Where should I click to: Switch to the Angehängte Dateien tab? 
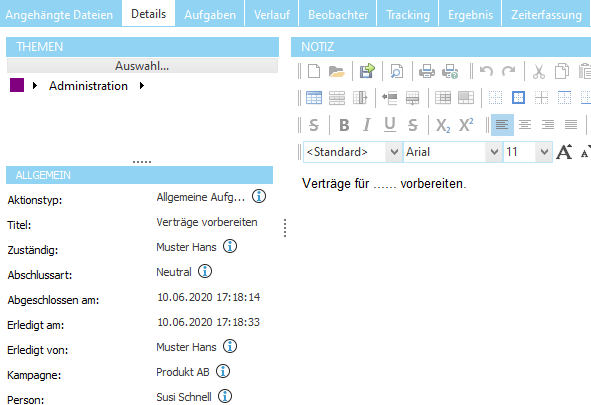pos(59,14)
